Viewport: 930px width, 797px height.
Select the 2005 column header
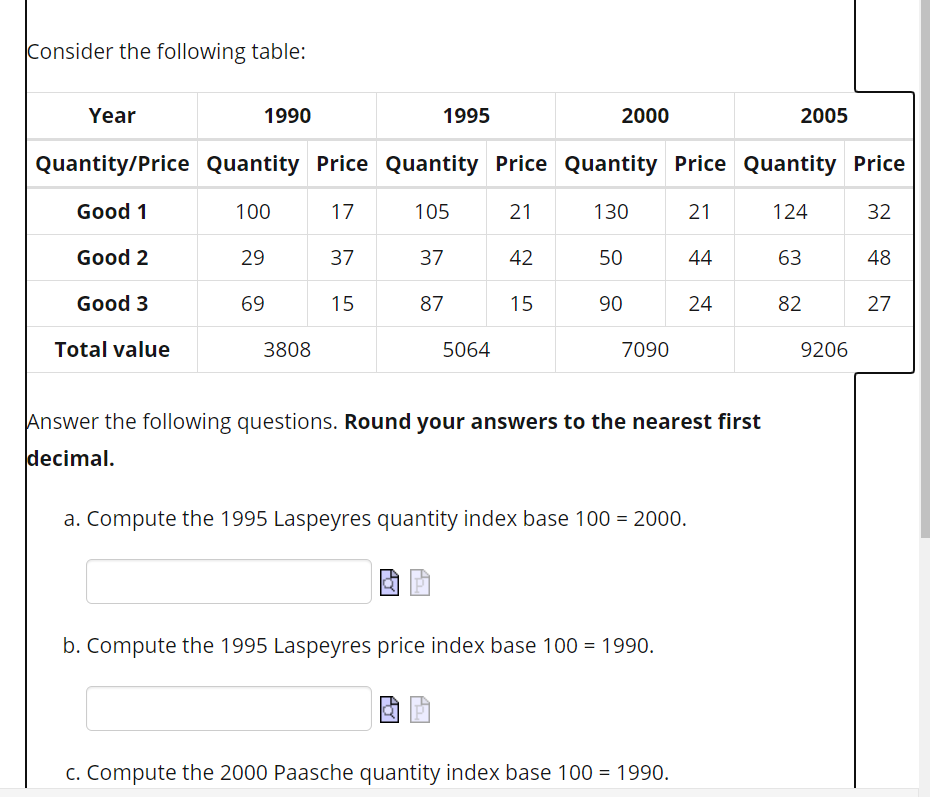coord(824,115)
